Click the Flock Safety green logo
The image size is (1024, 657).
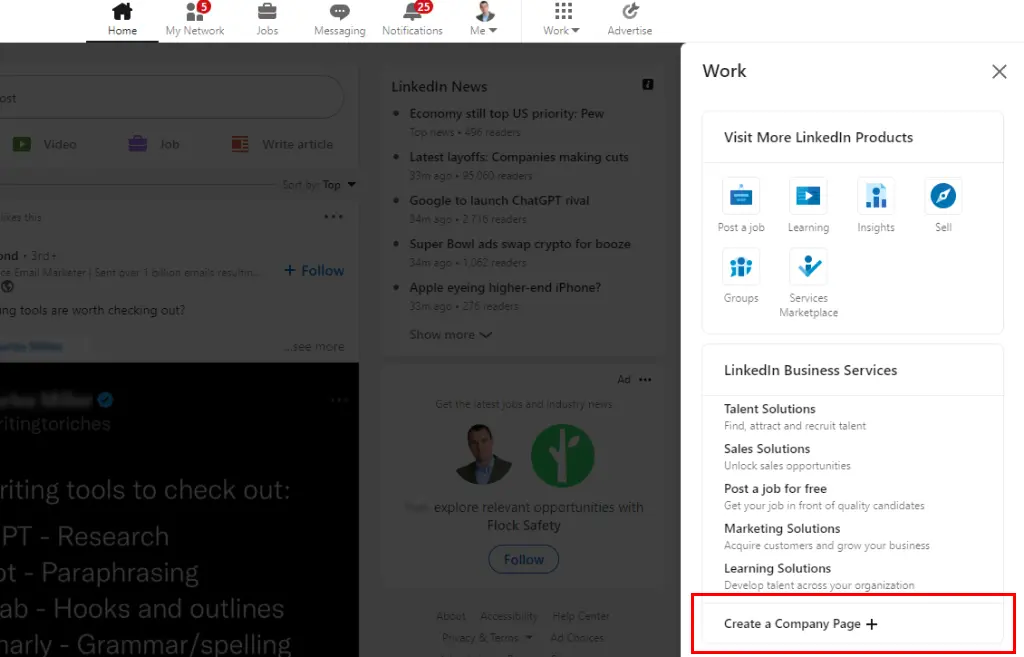pyautogui.click(x=562, y=455)
